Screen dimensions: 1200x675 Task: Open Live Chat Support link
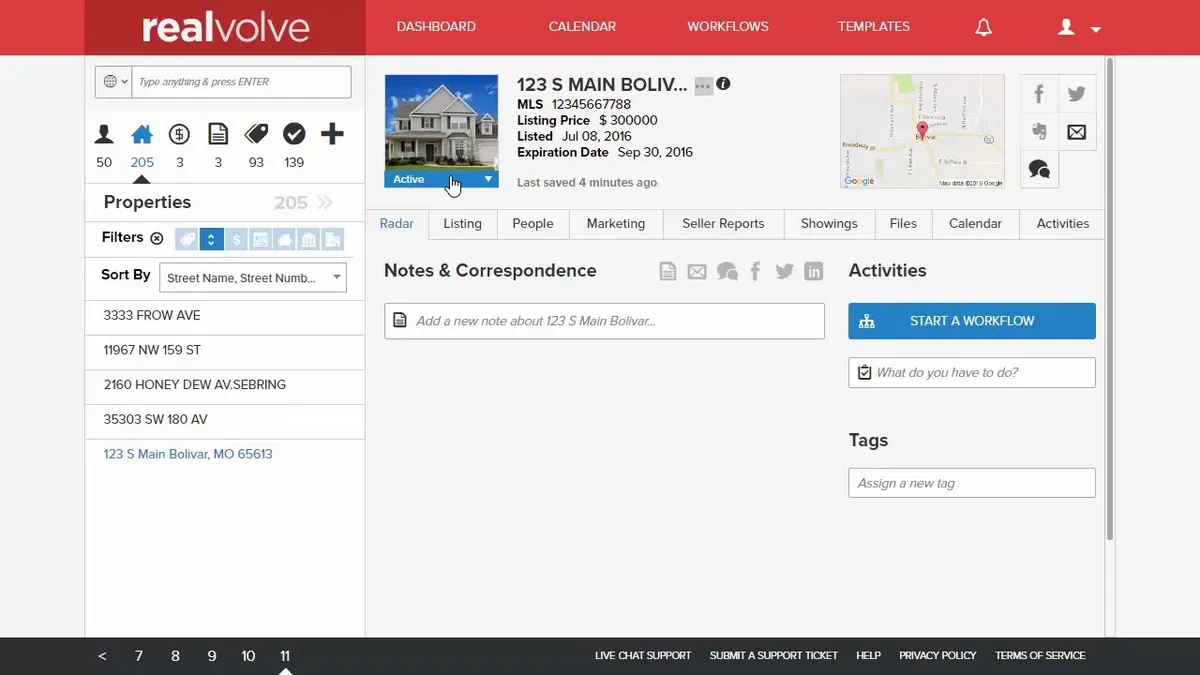[643, 656]
